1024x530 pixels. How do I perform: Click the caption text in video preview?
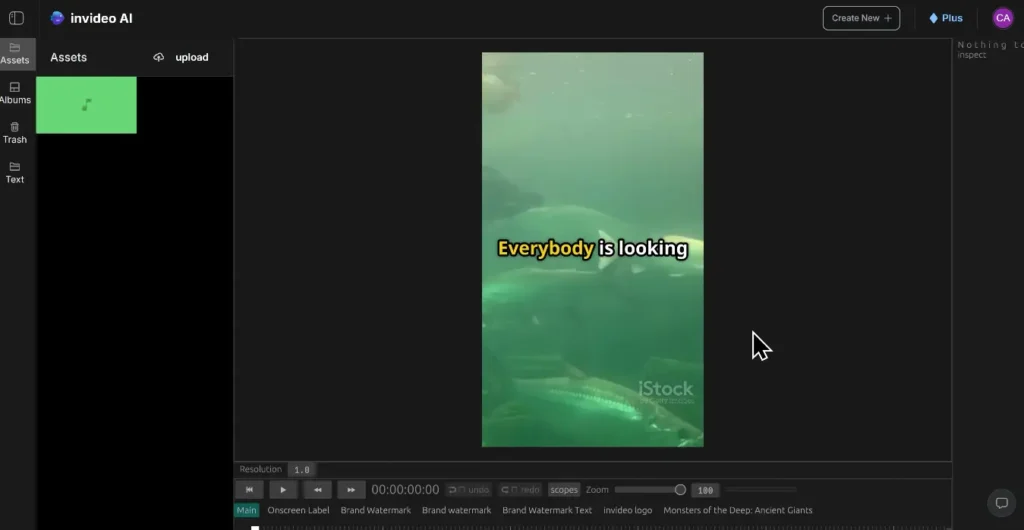(593, 249)
